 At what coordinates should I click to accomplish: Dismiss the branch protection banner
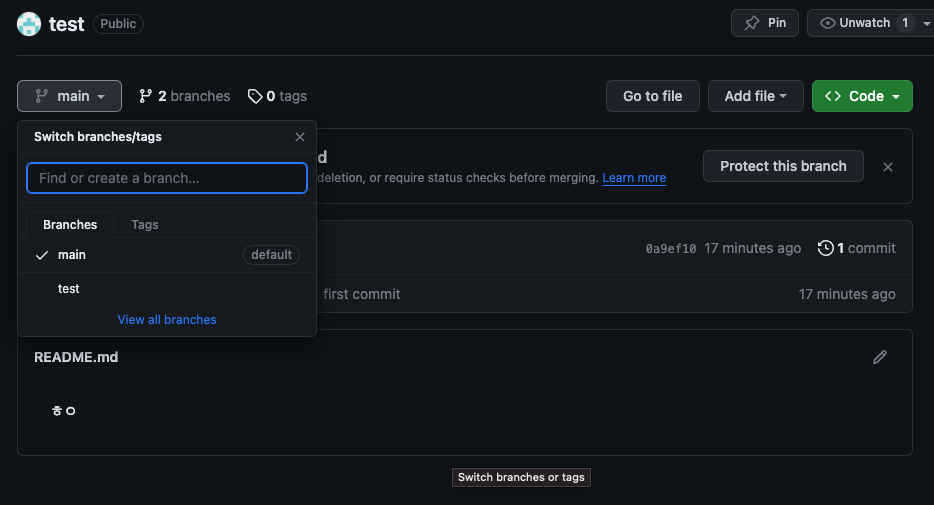[x=888, y=167]
